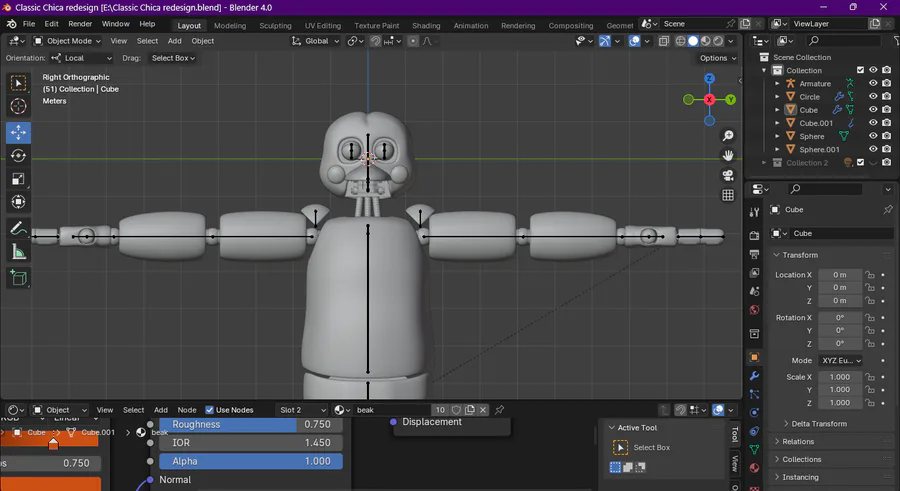Click beak material name field

click(x=391, y=410)
